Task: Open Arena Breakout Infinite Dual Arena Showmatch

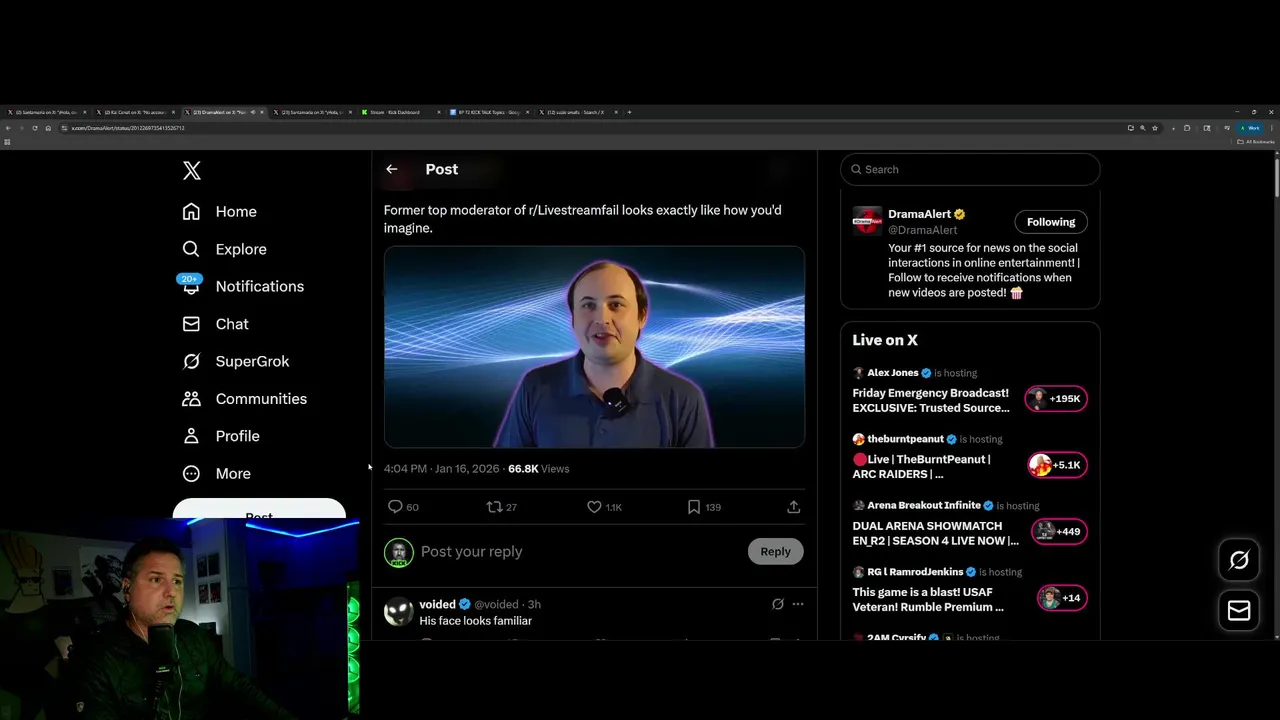Action: coord(936,533)
